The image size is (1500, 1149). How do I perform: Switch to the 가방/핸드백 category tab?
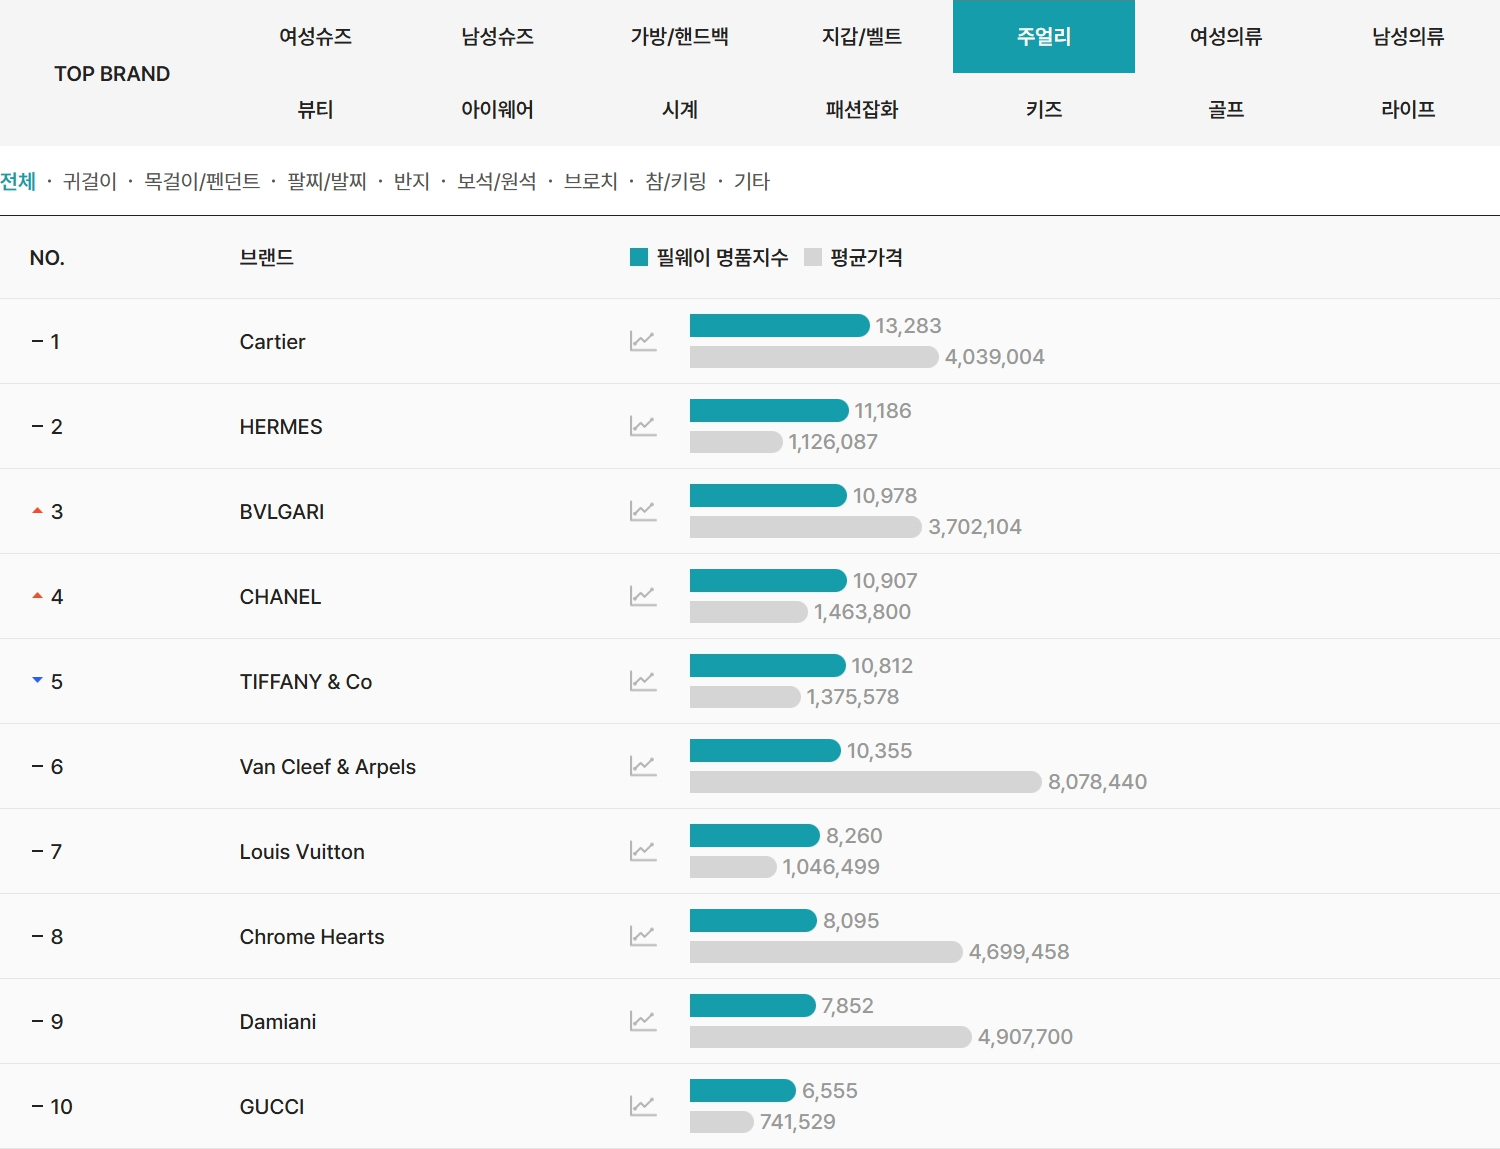[x=679, y=37]
